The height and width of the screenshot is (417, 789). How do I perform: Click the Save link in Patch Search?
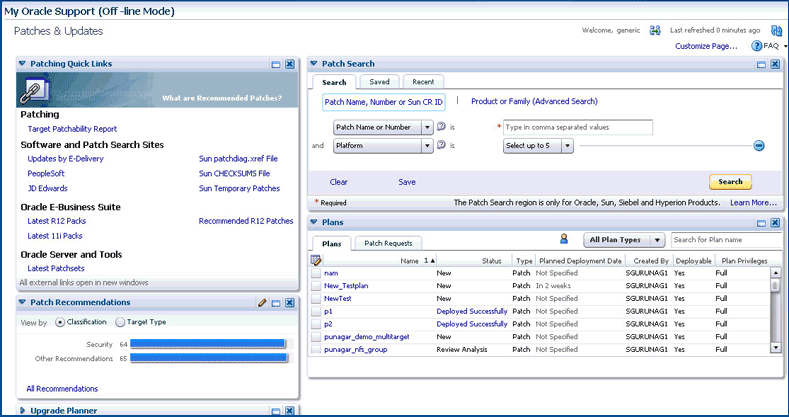[x=407, y=182]
